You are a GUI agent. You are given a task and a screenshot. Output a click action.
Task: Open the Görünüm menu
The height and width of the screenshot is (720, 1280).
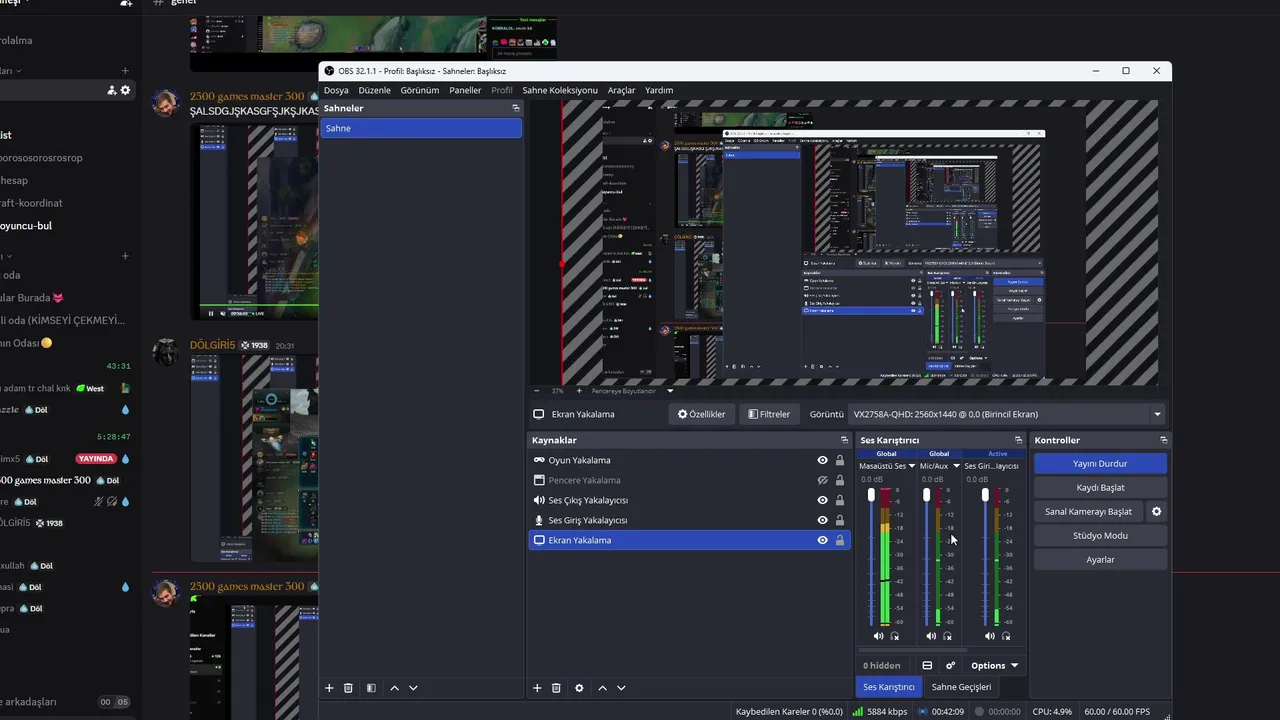420,90
